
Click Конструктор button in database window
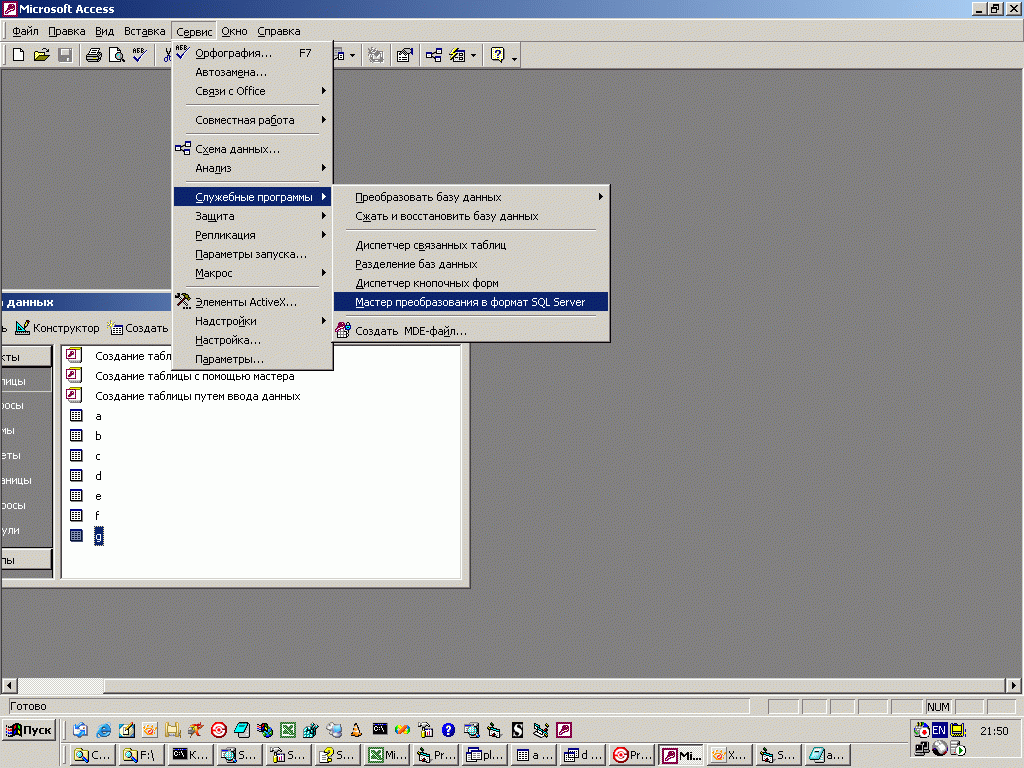pos(57,328)
